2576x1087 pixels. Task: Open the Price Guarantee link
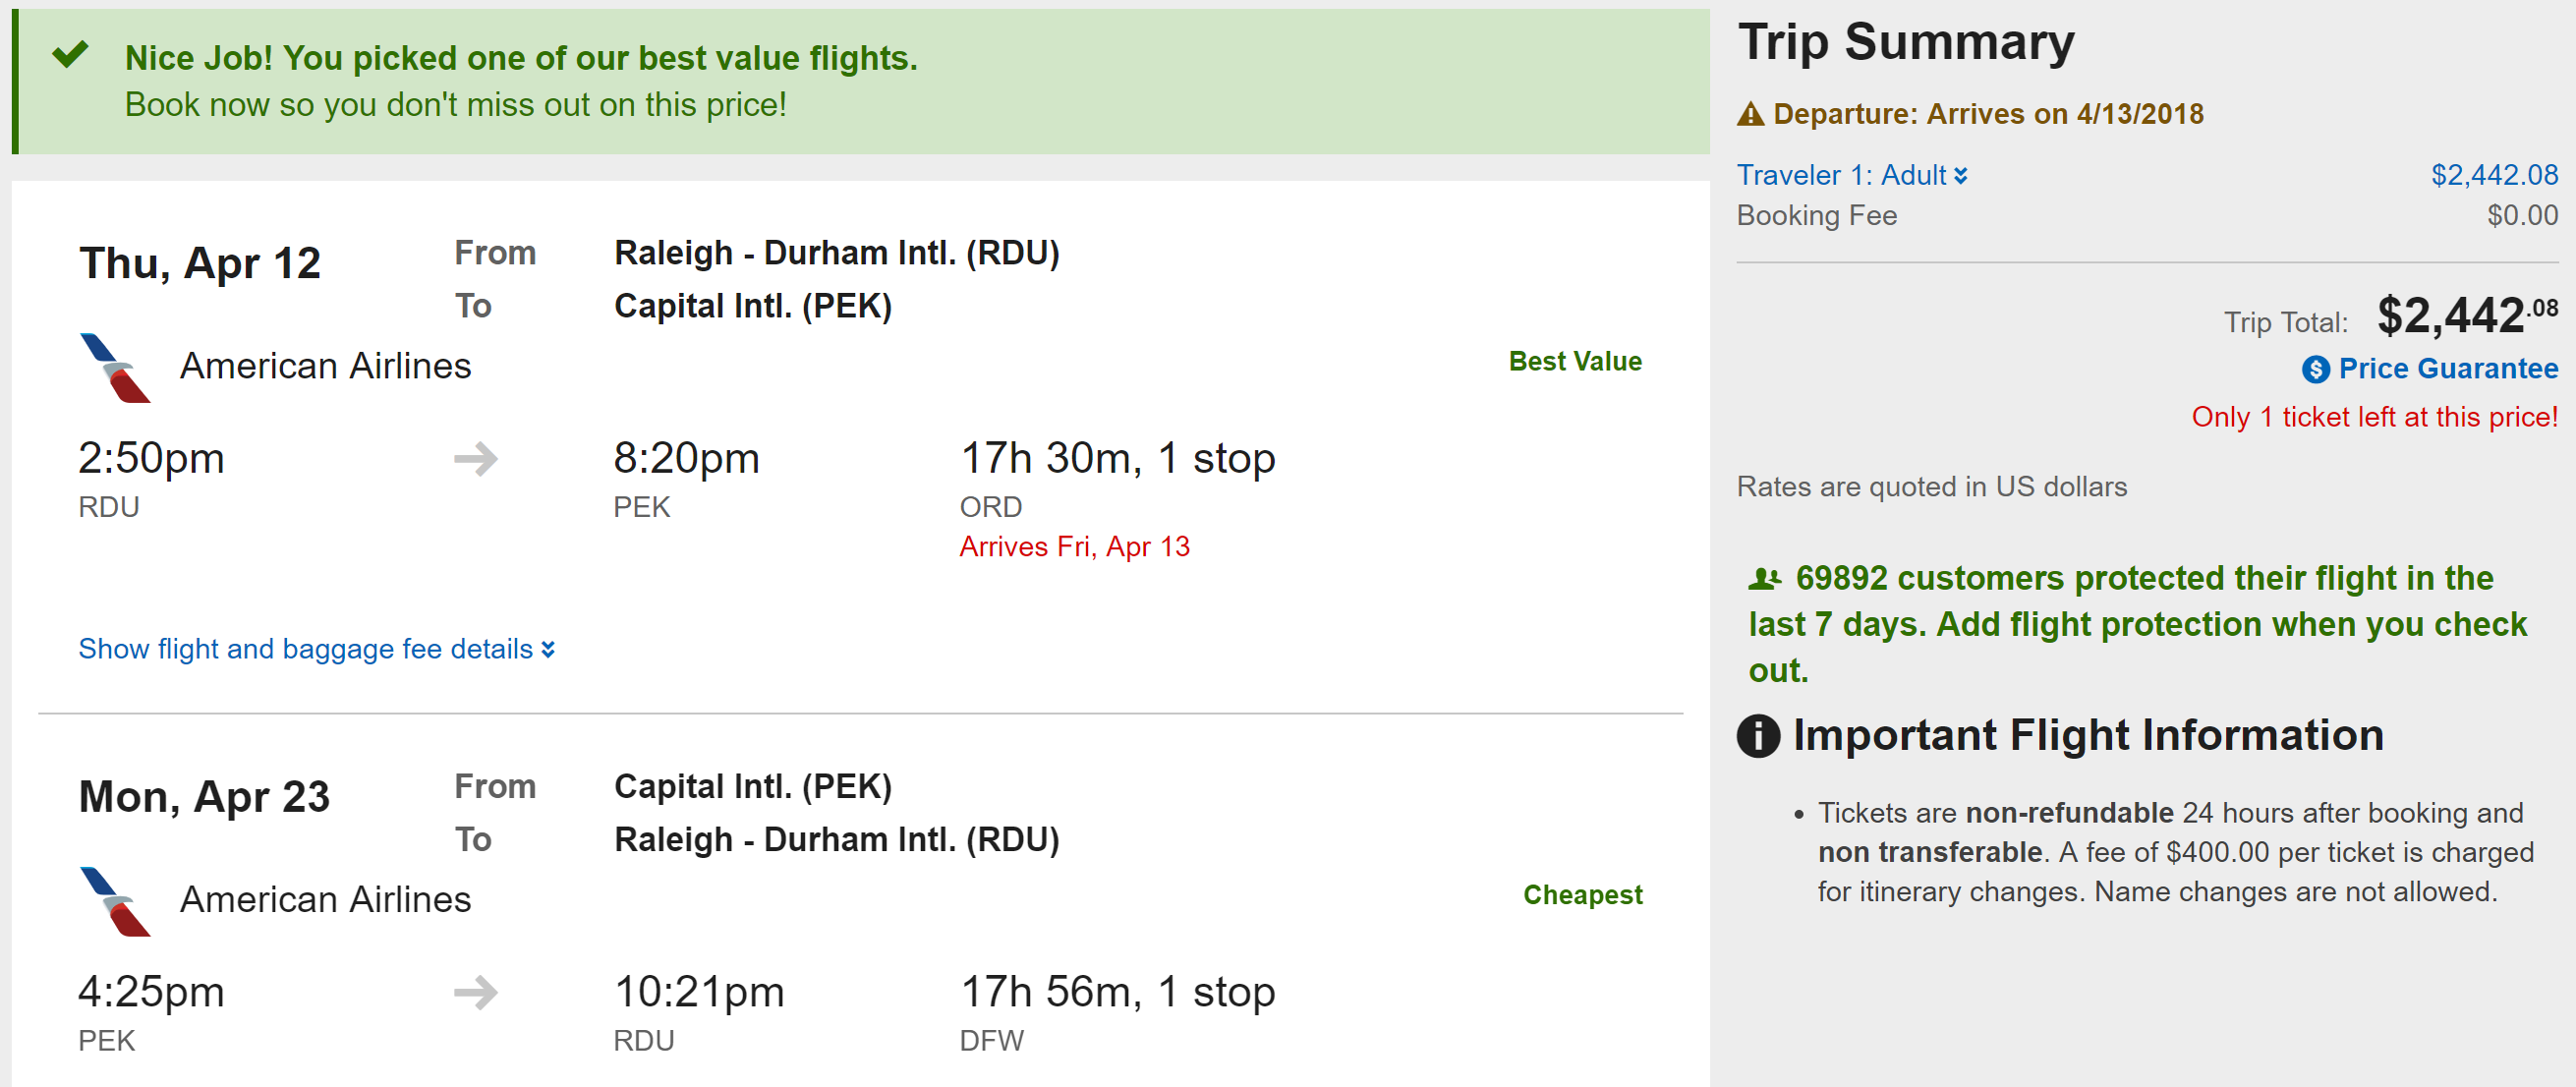pos(2447,369)
